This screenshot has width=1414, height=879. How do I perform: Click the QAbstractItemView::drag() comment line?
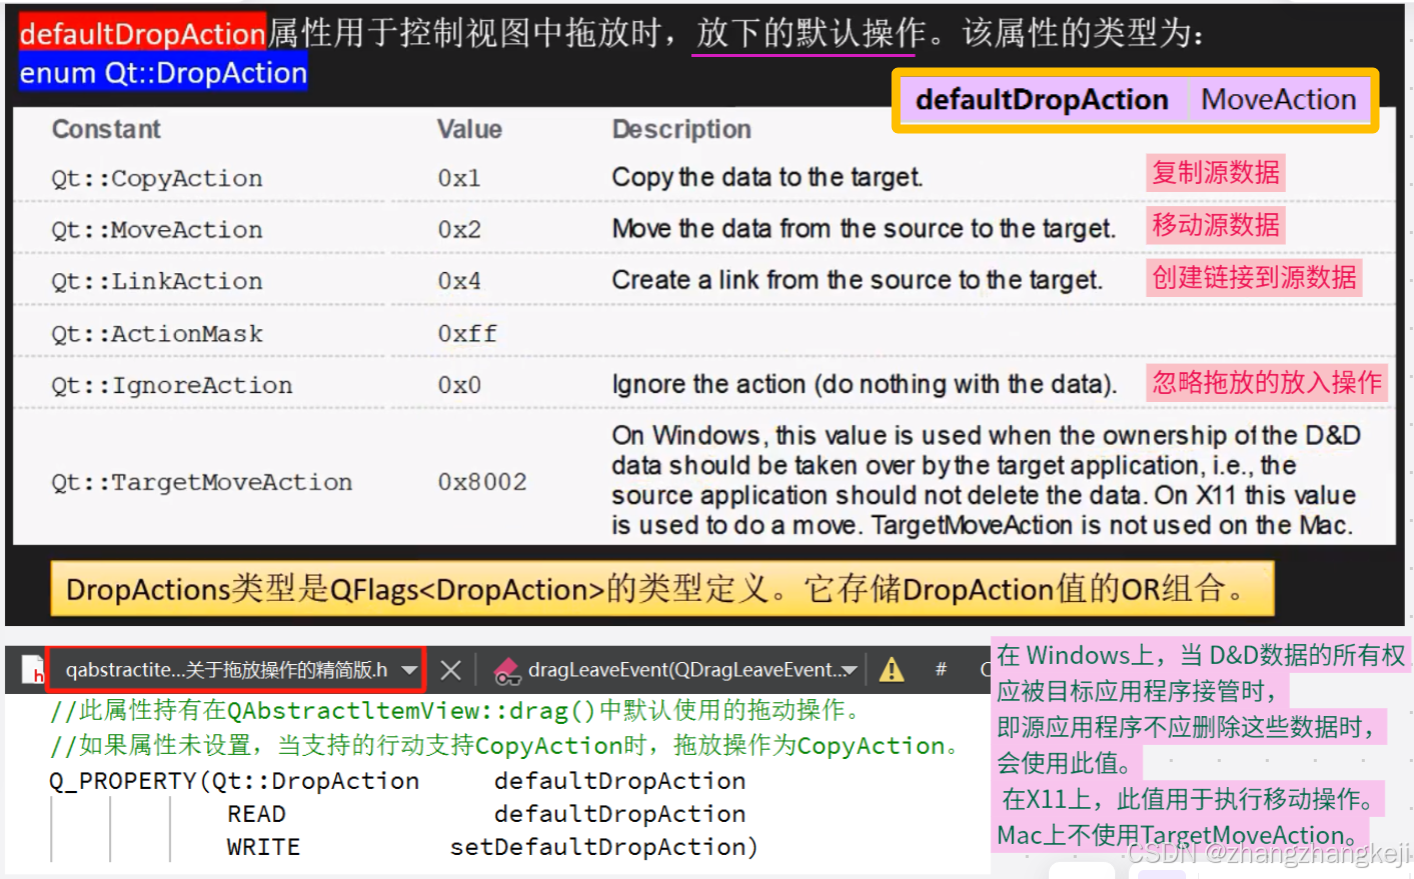point(456,711)
